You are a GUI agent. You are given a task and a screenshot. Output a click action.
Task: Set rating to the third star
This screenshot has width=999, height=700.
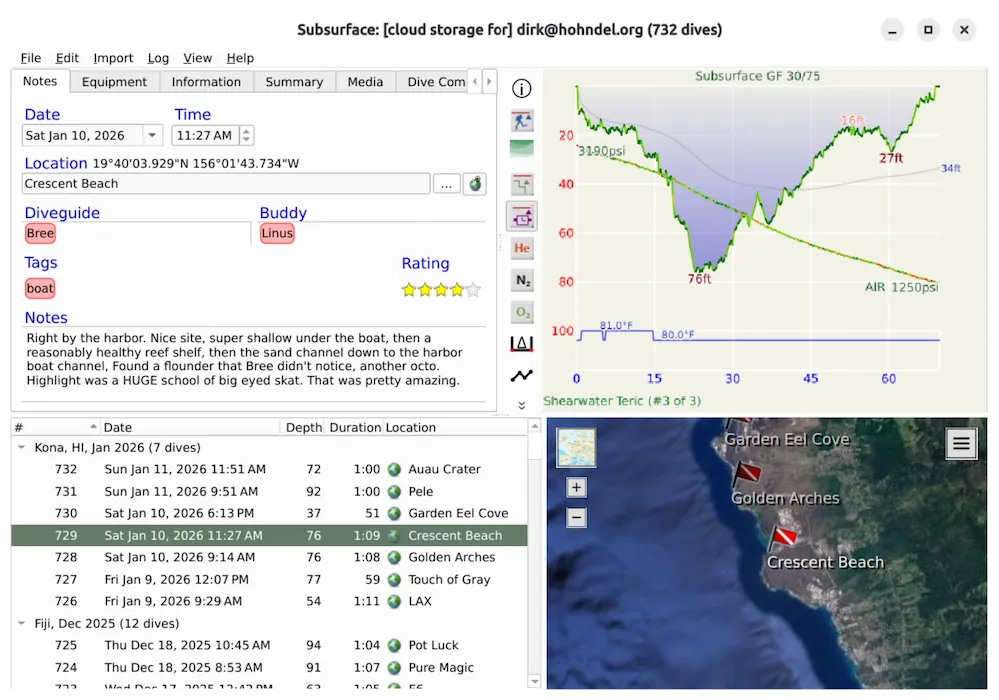[x=441, y=290]
